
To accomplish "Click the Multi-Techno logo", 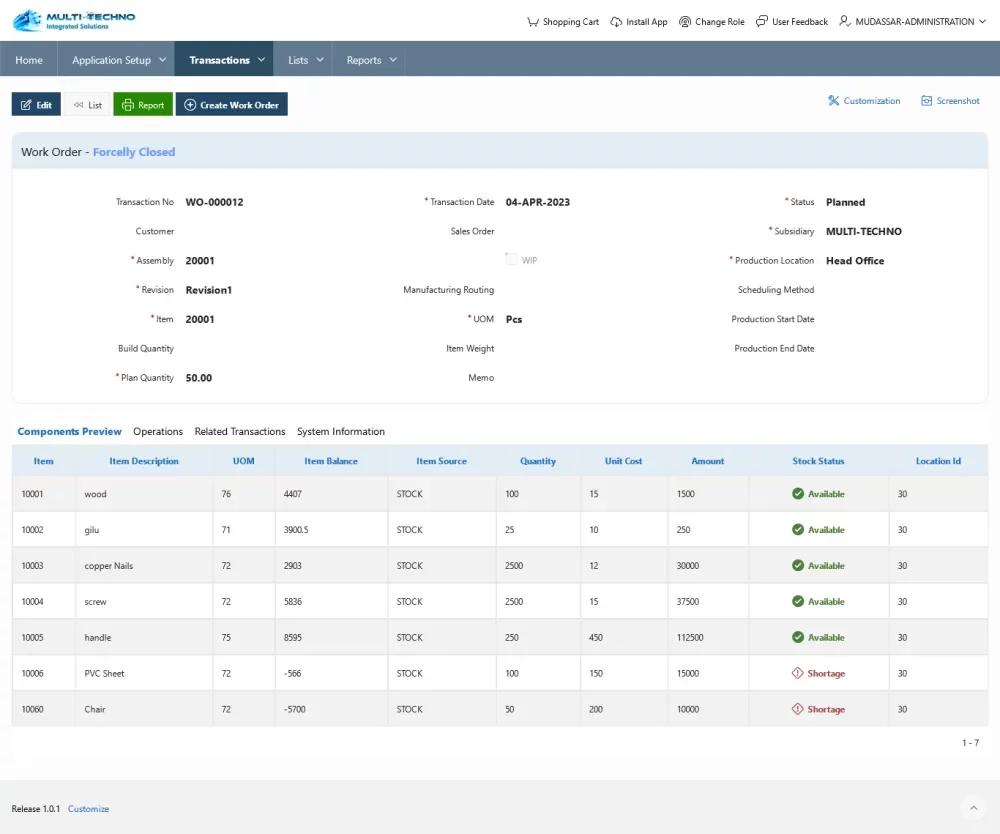I will coord(74,20).
